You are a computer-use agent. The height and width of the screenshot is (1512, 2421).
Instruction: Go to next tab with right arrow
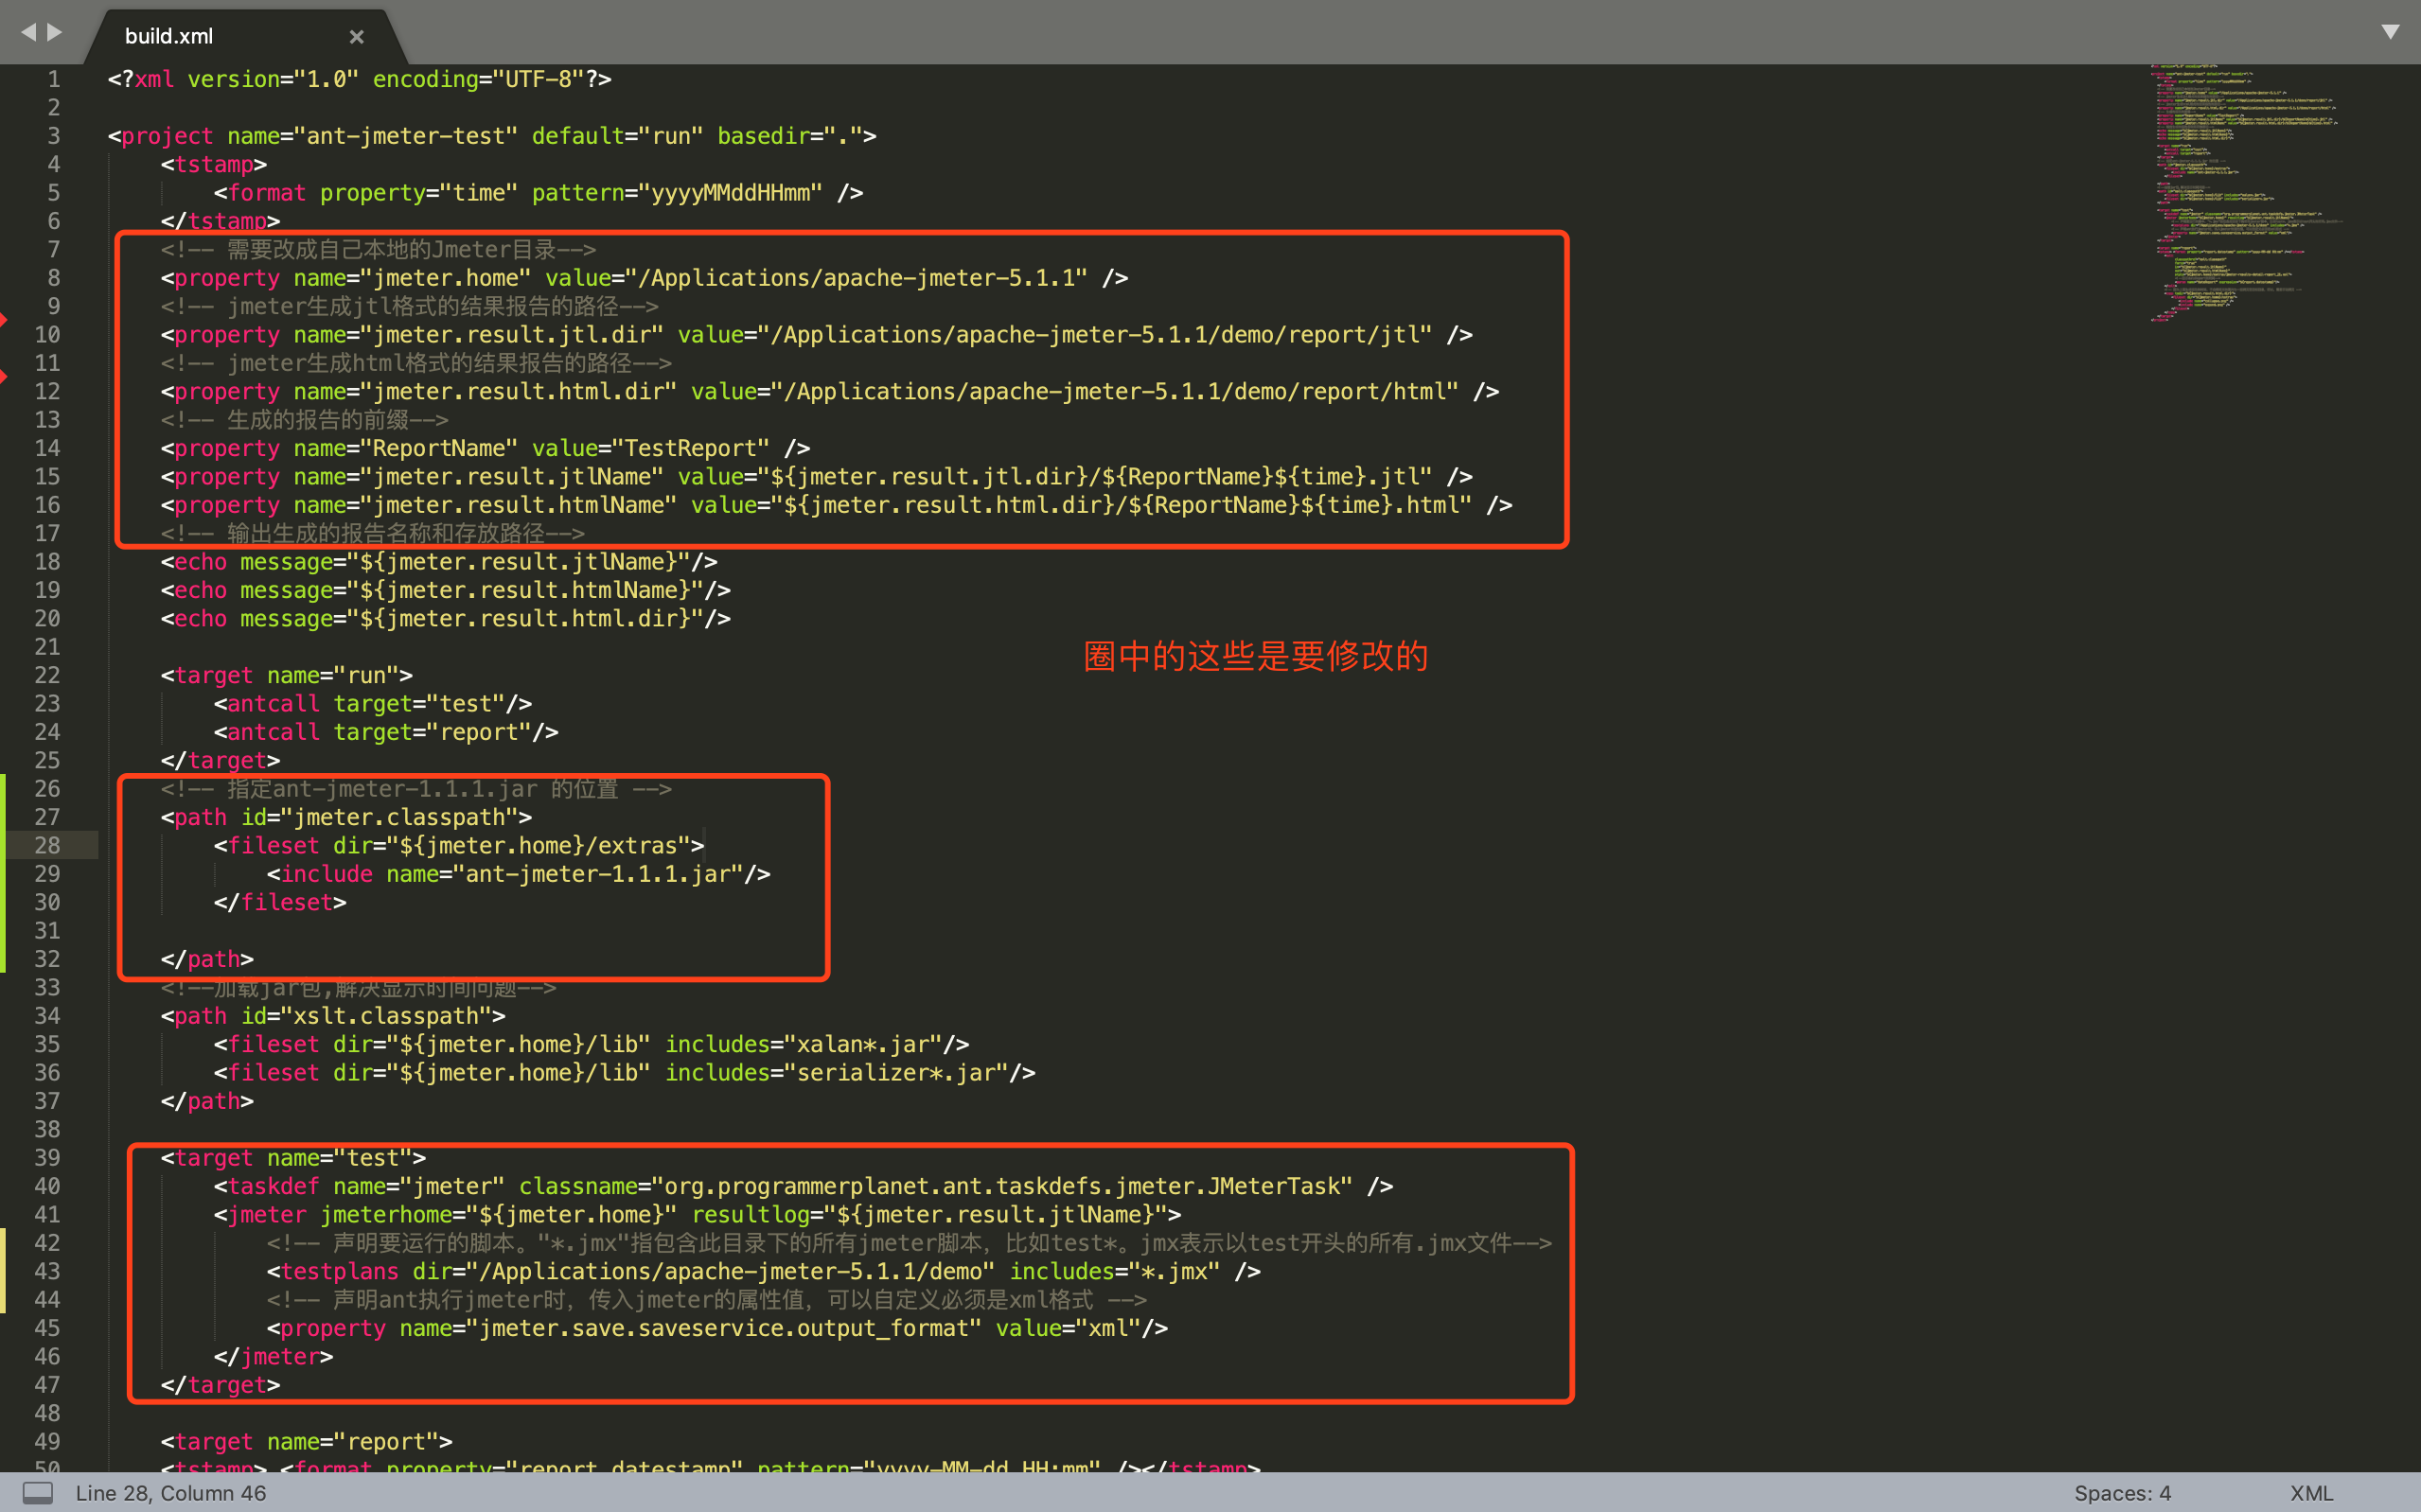tap(54, 32)
